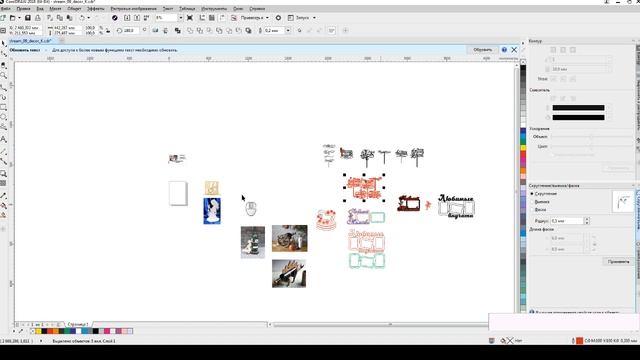Click the upper black color bar in docker
The width and height of the screenshot is (640, 360).
pyautogui.click(x=578, y=108)
